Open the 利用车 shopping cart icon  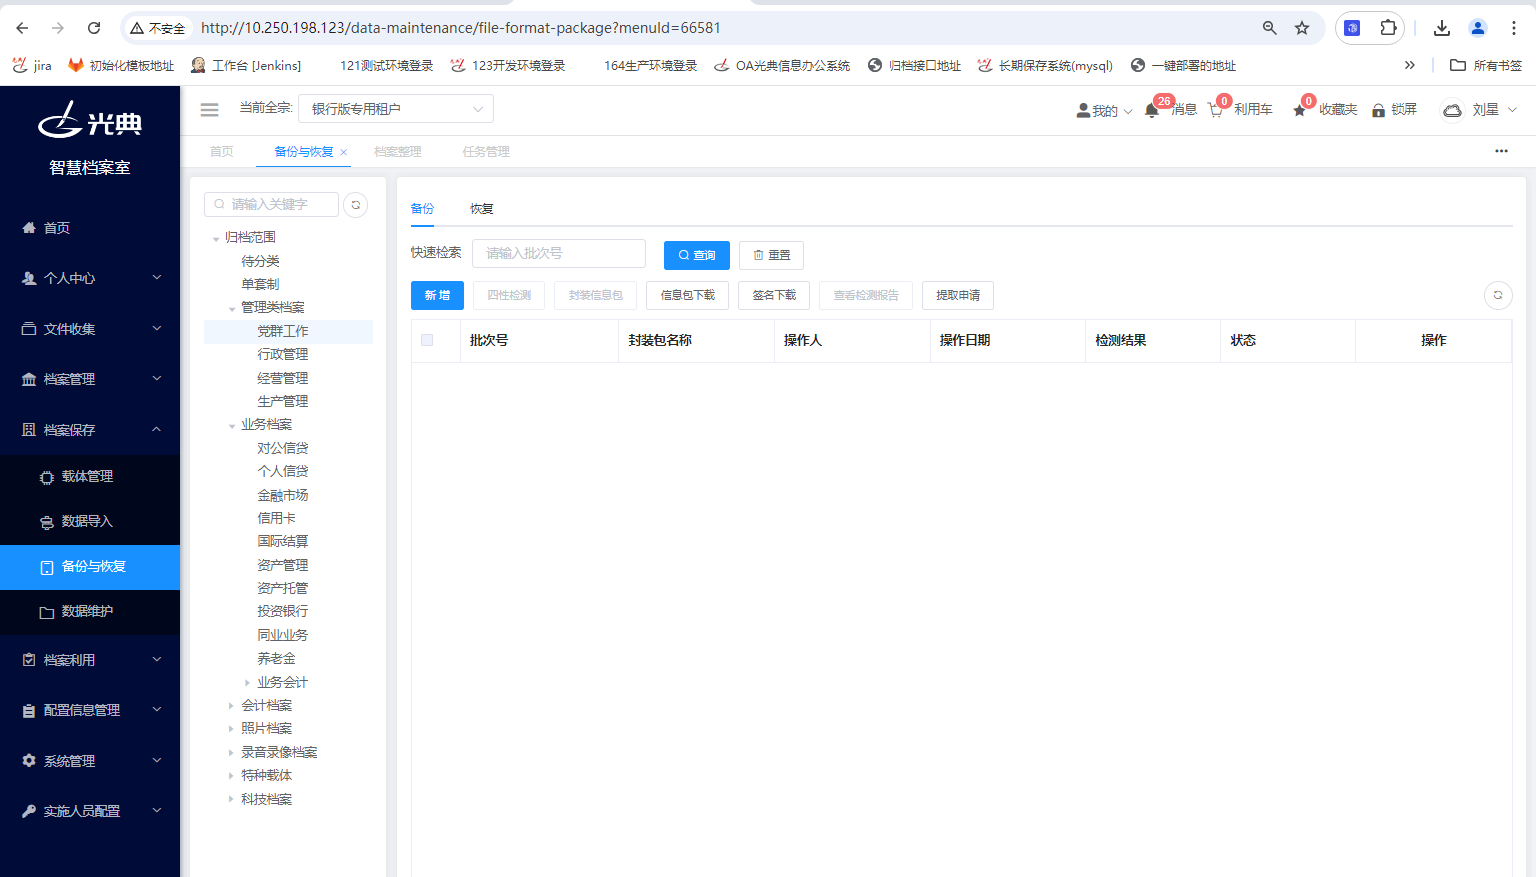pos(1215,110)
